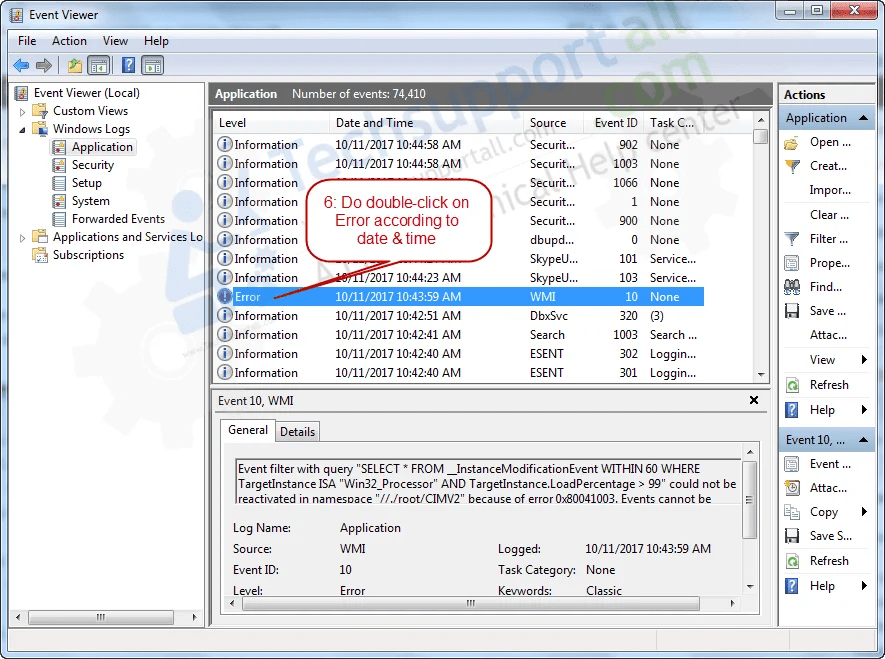Open the View submenu arrow in Actions

tap(864, 360)
